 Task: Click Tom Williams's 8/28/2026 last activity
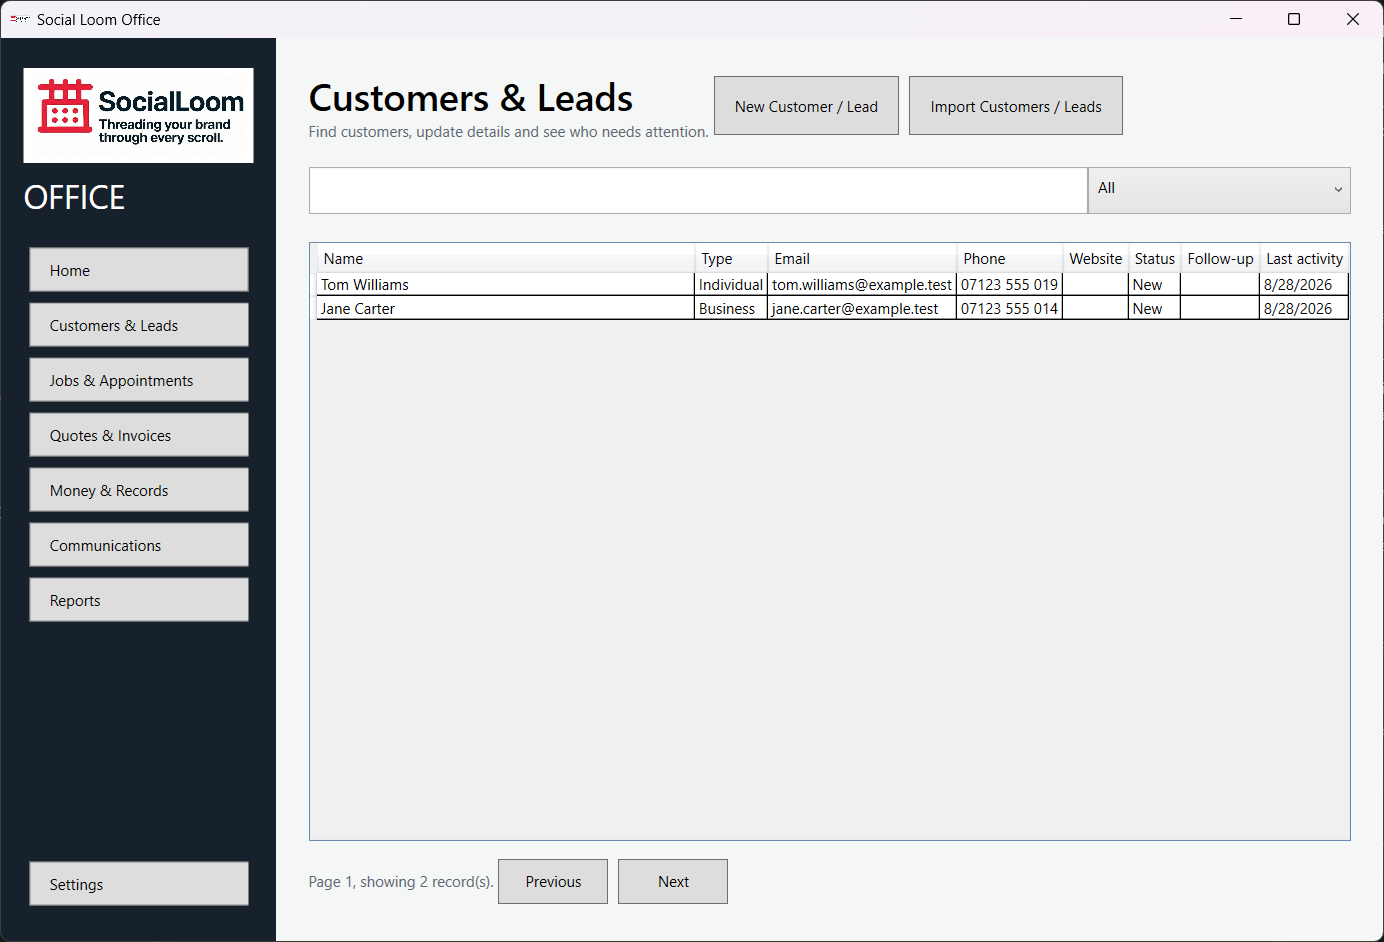point(1304,285)
